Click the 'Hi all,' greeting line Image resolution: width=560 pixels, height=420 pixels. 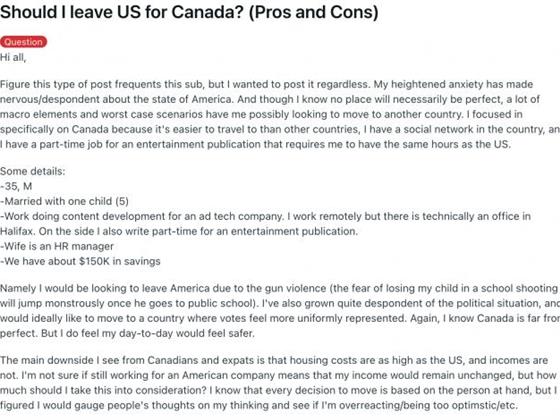(x=13, y=57)
